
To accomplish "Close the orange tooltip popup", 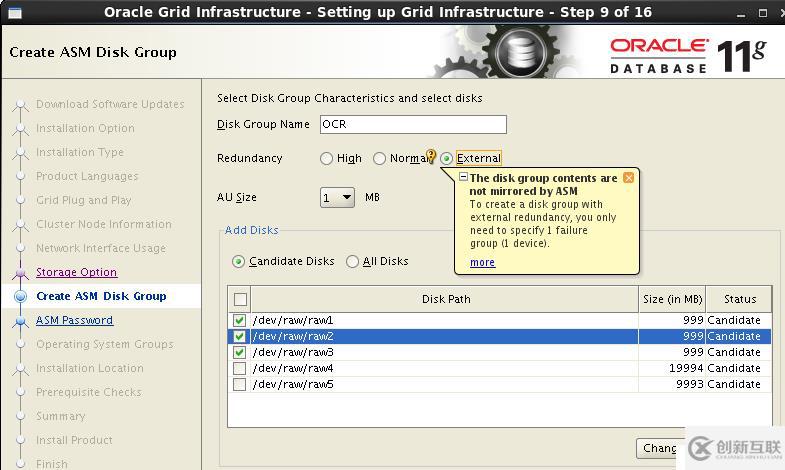I will pos(628,178).
